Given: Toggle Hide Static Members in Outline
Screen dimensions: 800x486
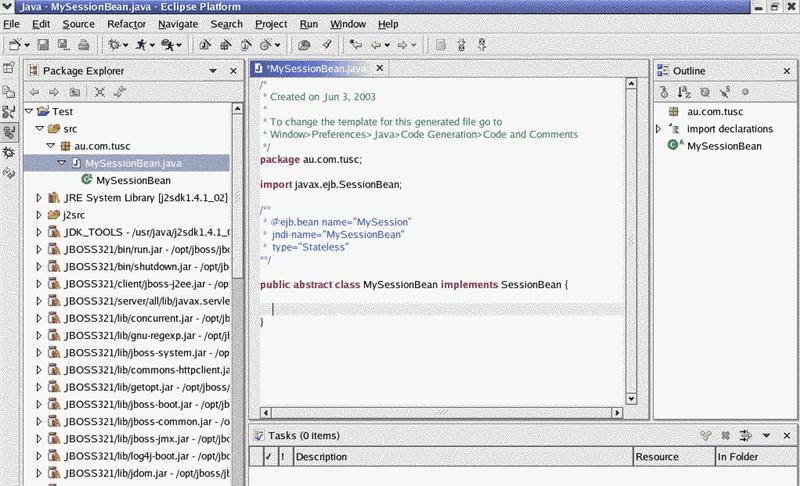Looking at the screenshot, I should (724, 92).
